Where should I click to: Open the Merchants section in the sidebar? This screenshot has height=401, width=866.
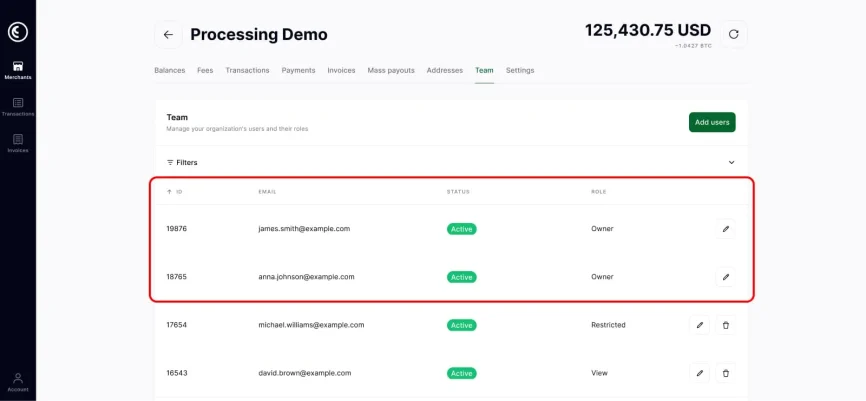(x=18, y=71)
